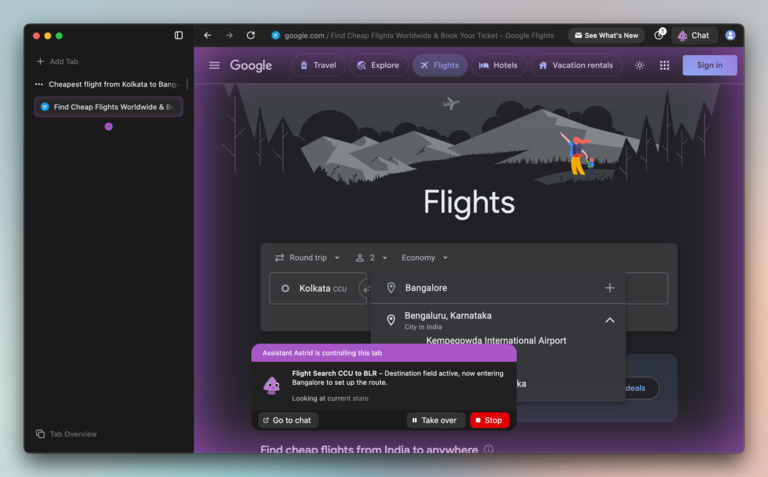Click the plus icon next to Bangalore
The image size is (768, 477).
(x=609, y=288)
